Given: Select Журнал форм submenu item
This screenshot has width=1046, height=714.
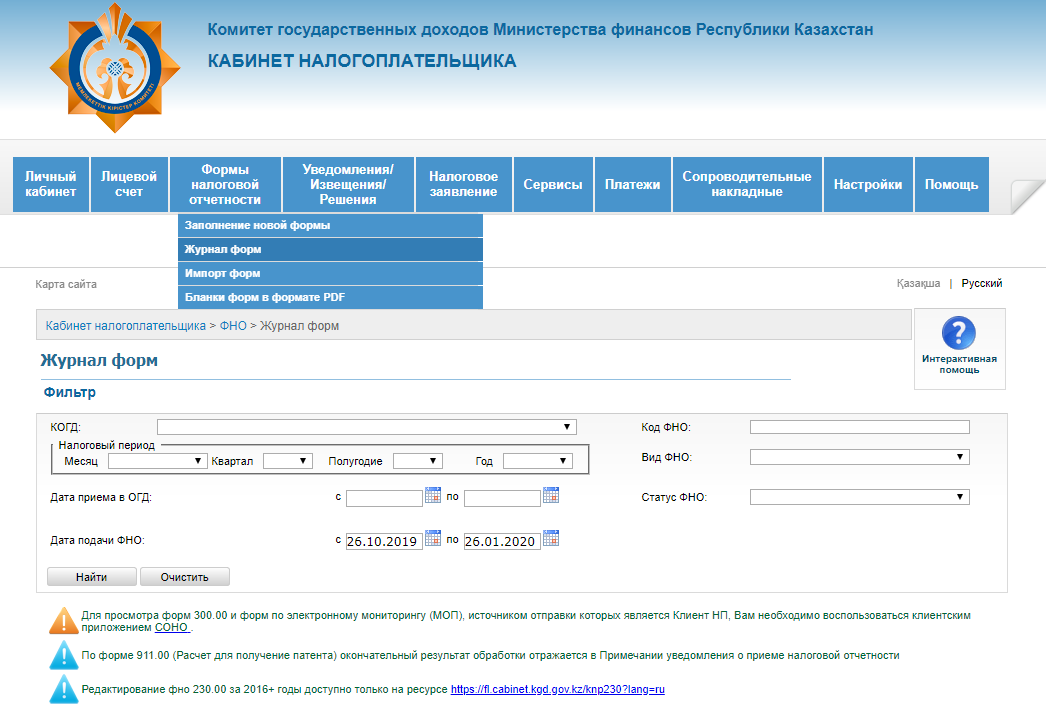Looking at the screenshot, I should (330, 250).
